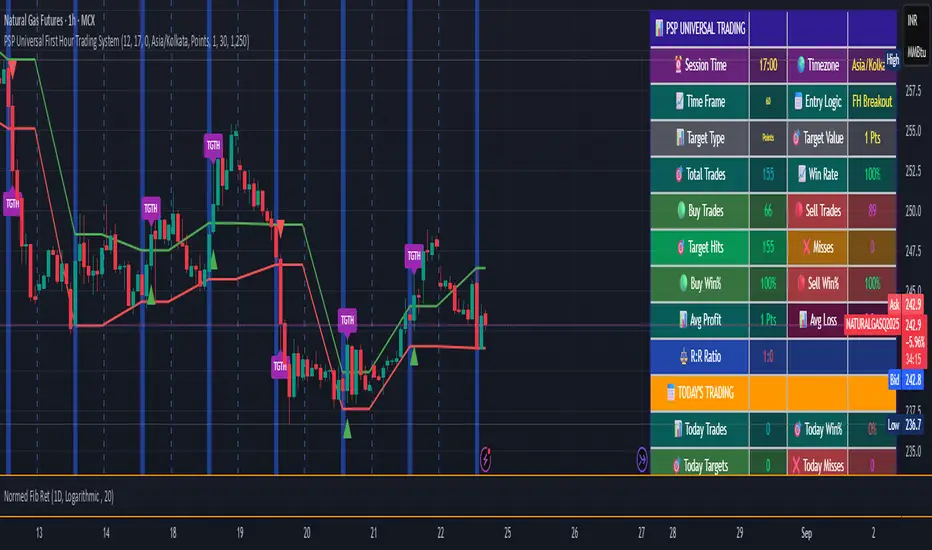Click the 25 date on the time axis
932x550 pixels.
point(507,533)
